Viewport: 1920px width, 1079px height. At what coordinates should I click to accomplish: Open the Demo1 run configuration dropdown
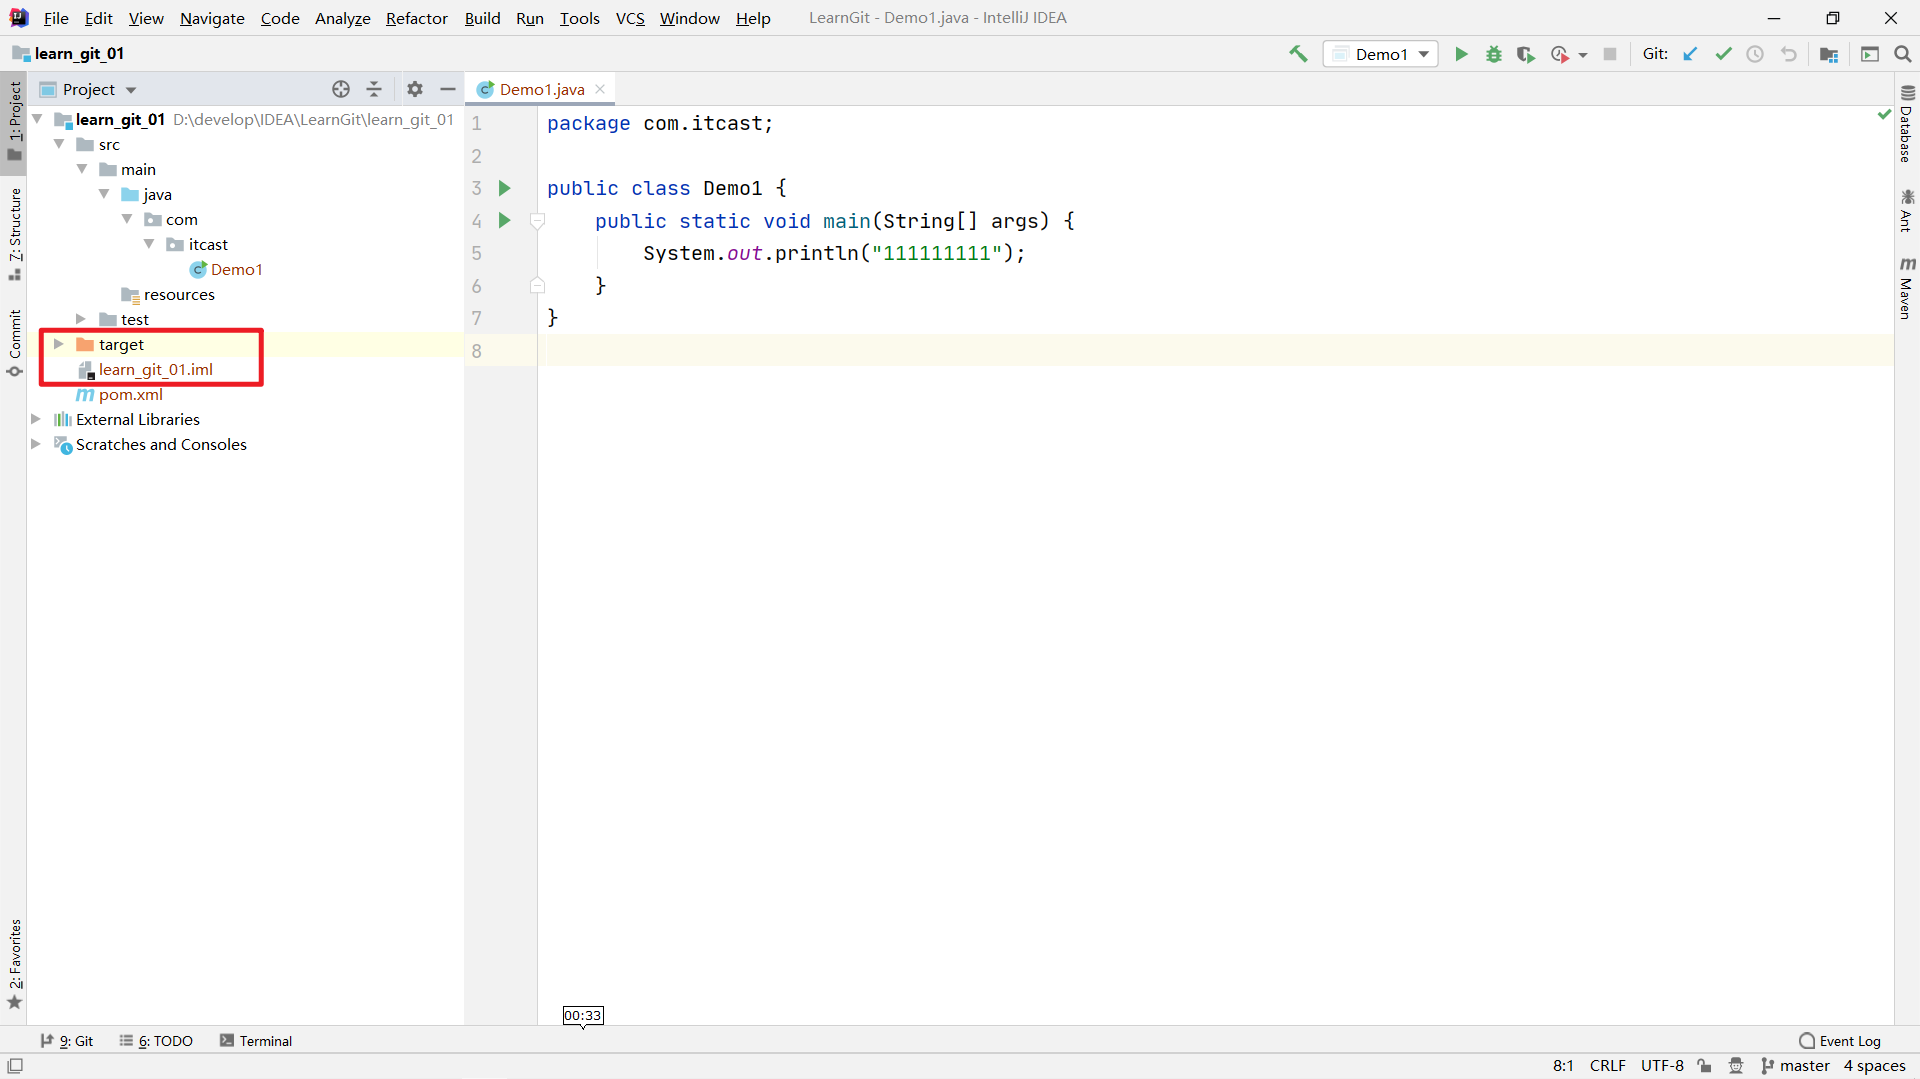click(1381, 54)
